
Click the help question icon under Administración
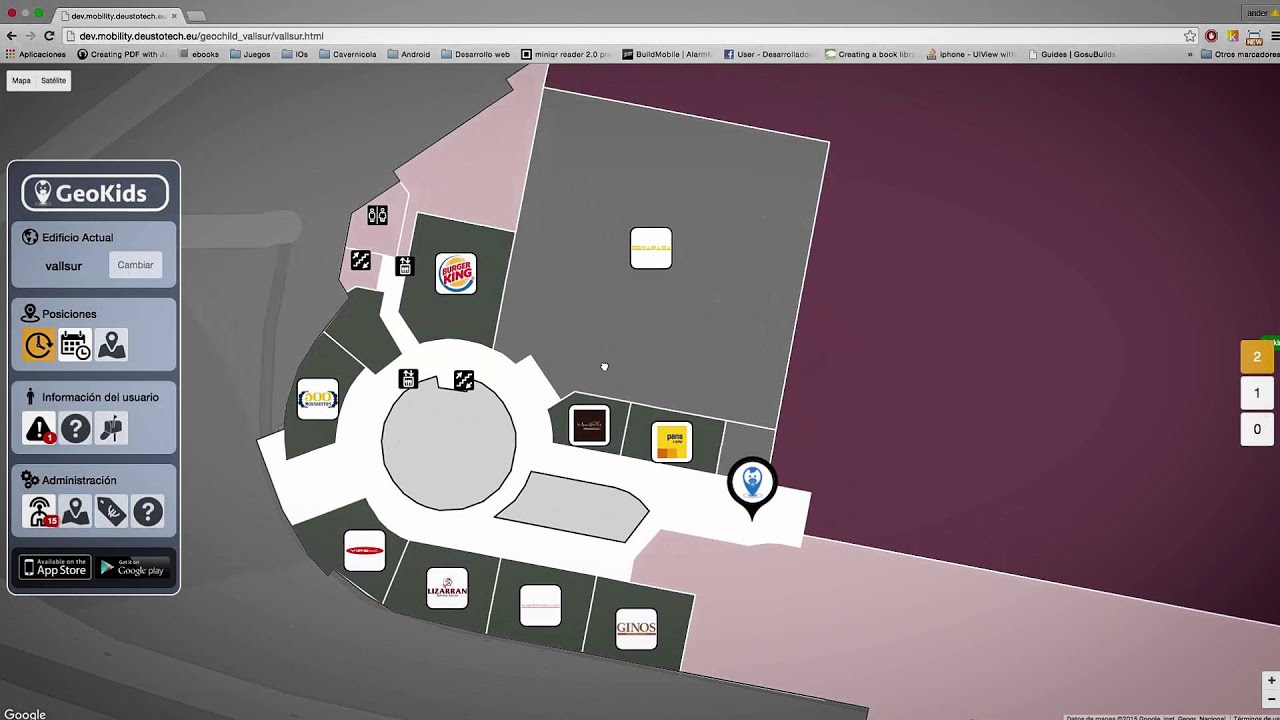tap(148, 512)
